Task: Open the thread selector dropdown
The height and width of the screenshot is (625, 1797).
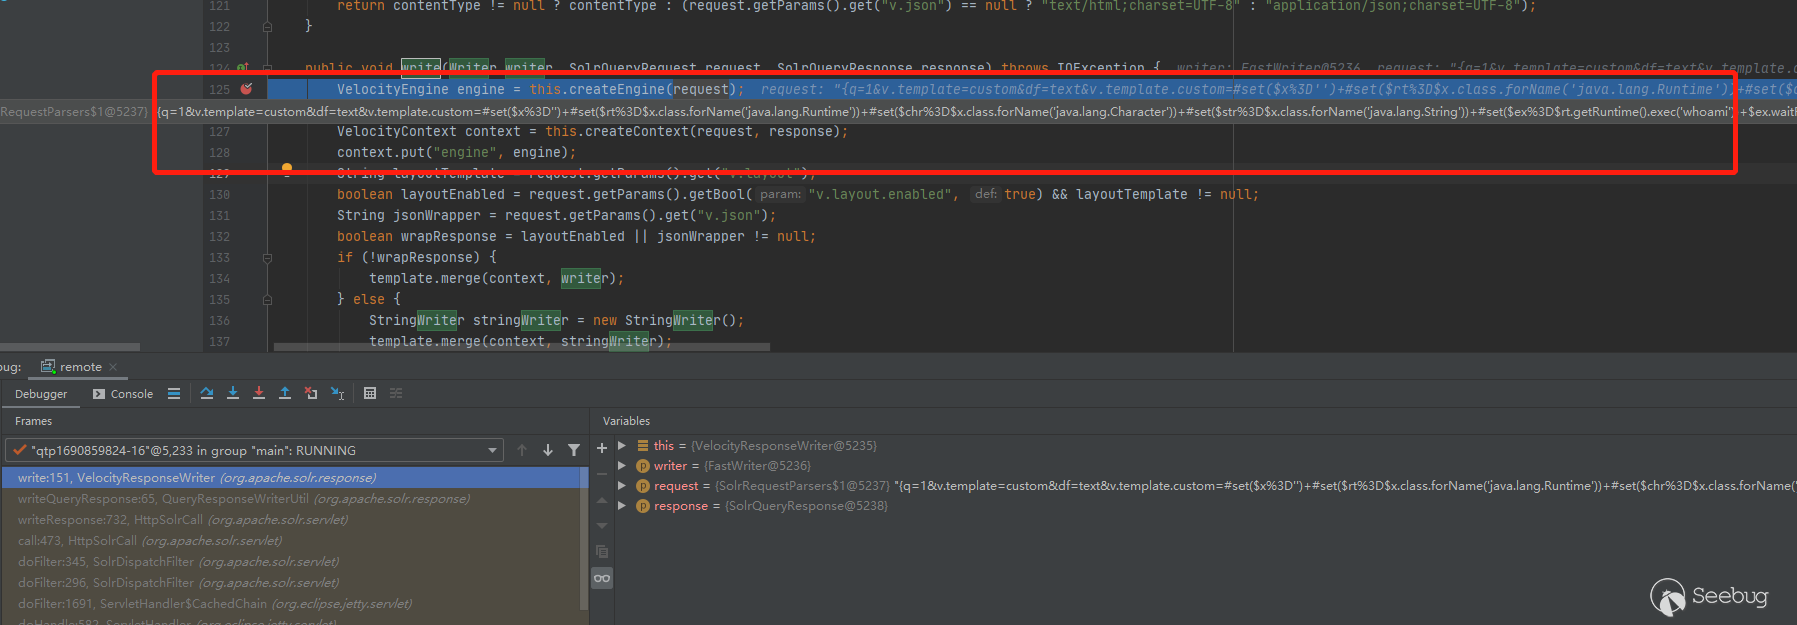Action: (x=492, y=451)
